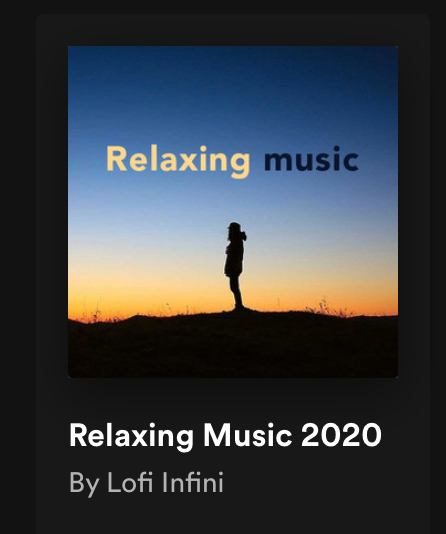Open the Relaxing Music 2020 playlist cover
Screen dimensions: 446x534
pos(233,212)
